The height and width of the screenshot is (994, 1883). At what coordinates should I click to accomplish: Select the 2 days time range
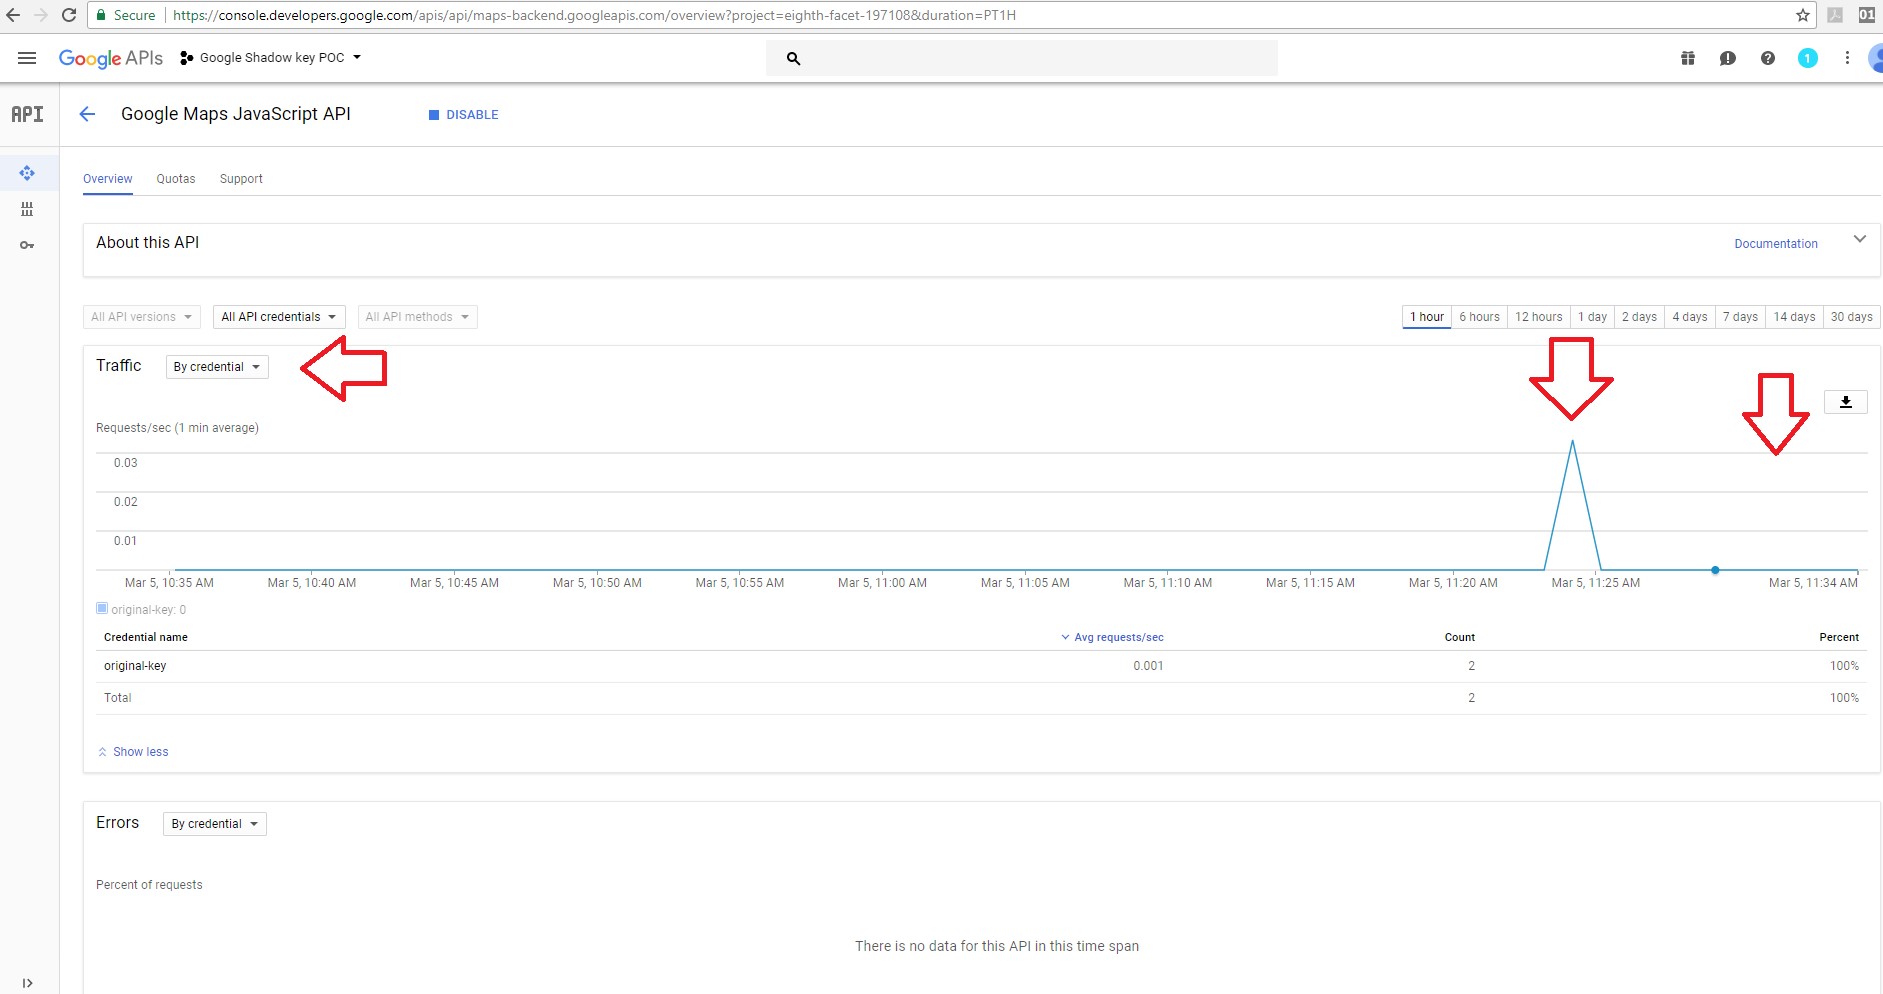pos(1639,317)
